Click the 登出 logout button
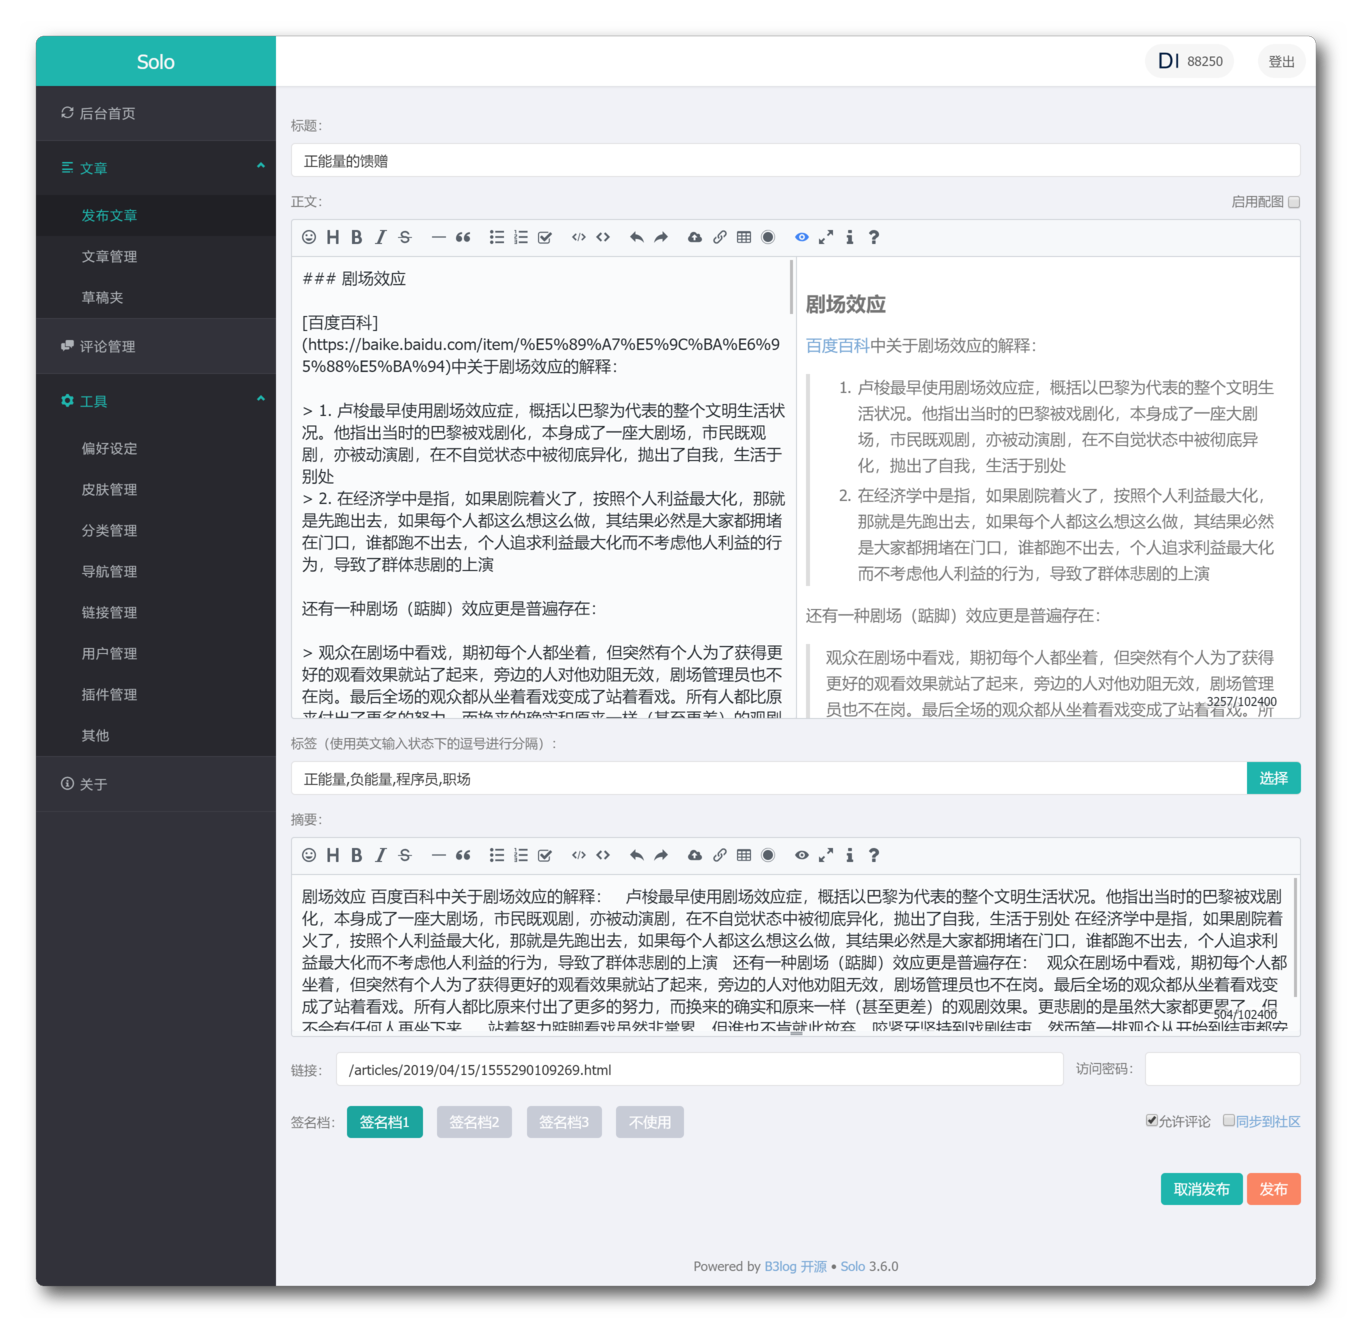The height and width of the screenshot is (1322, 1352). point(1281,61)
